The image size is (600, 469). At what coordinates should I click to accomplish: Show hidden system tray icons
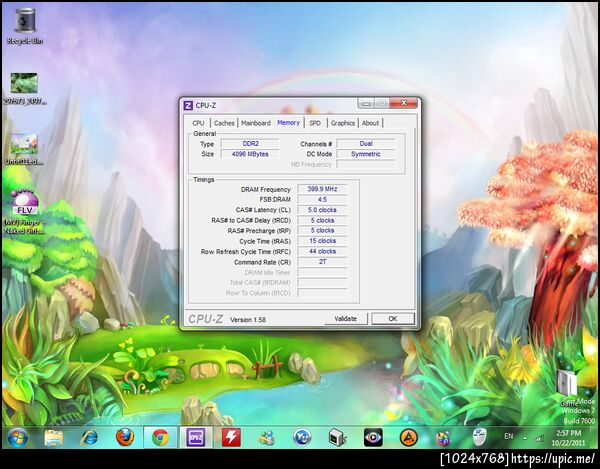click(x=525, y=438)
